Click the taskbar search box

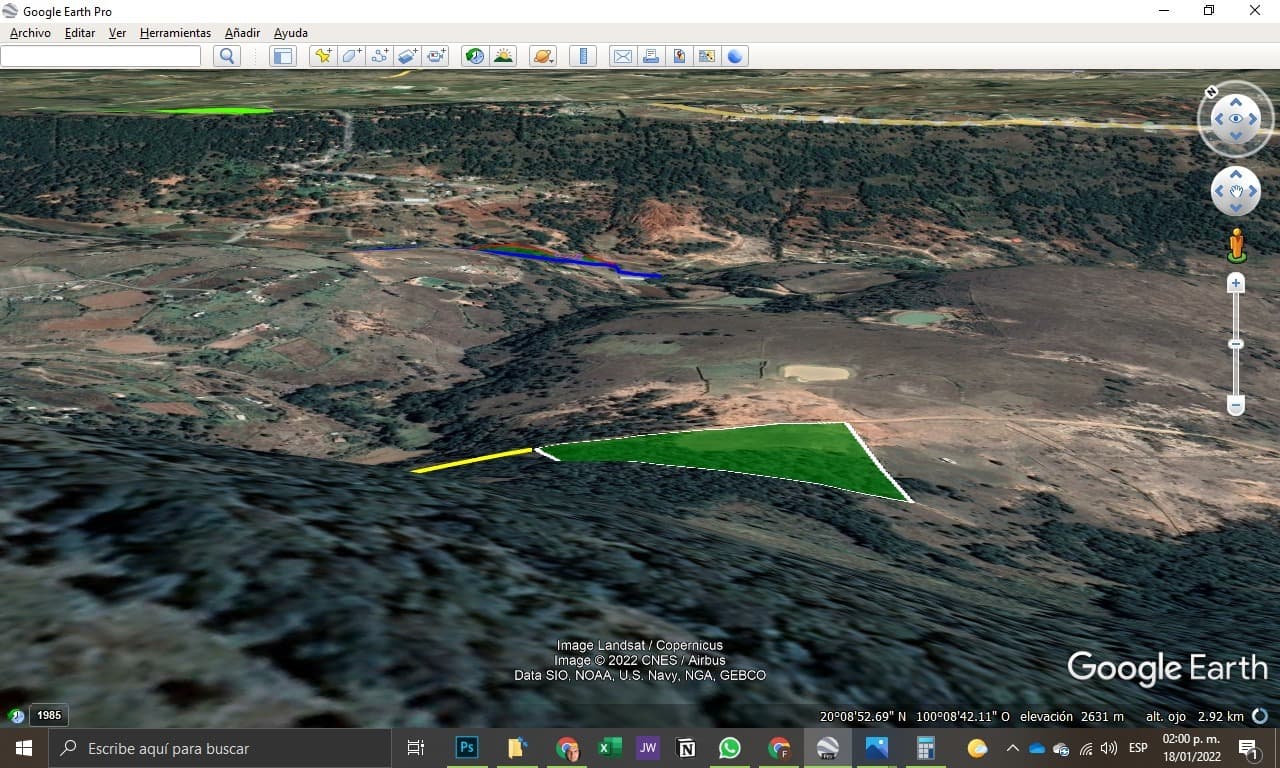pos(219,748)
